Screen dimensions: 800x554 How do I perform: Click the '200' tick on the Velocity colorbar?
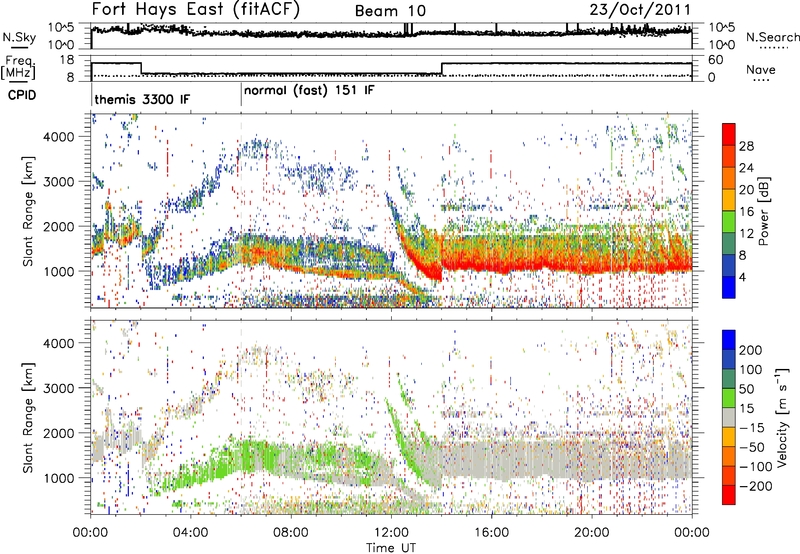[x=751, y=350]
